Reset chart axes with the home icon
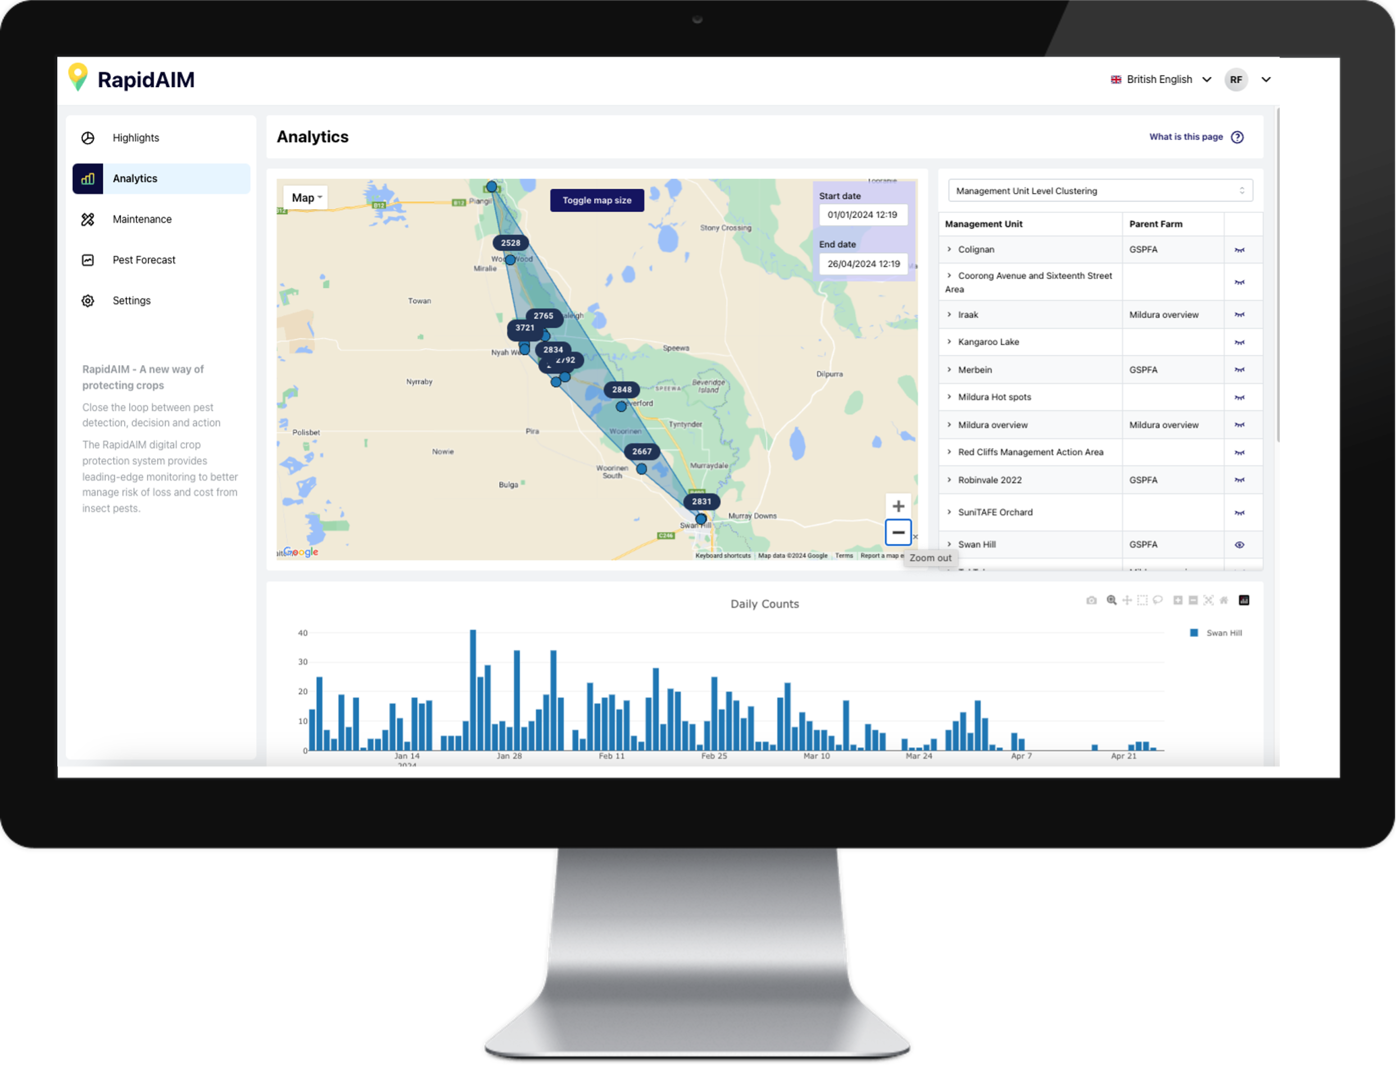1400x1066 pixels. (1224, 600)
